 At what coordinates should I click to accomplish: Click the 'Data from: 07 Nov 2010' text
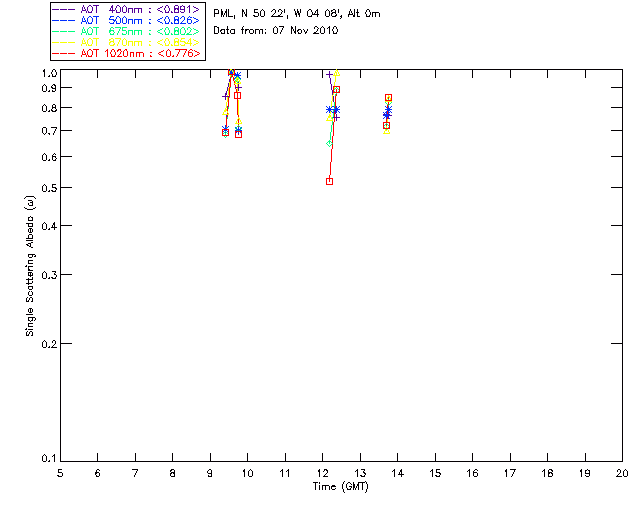pos(276,31)
